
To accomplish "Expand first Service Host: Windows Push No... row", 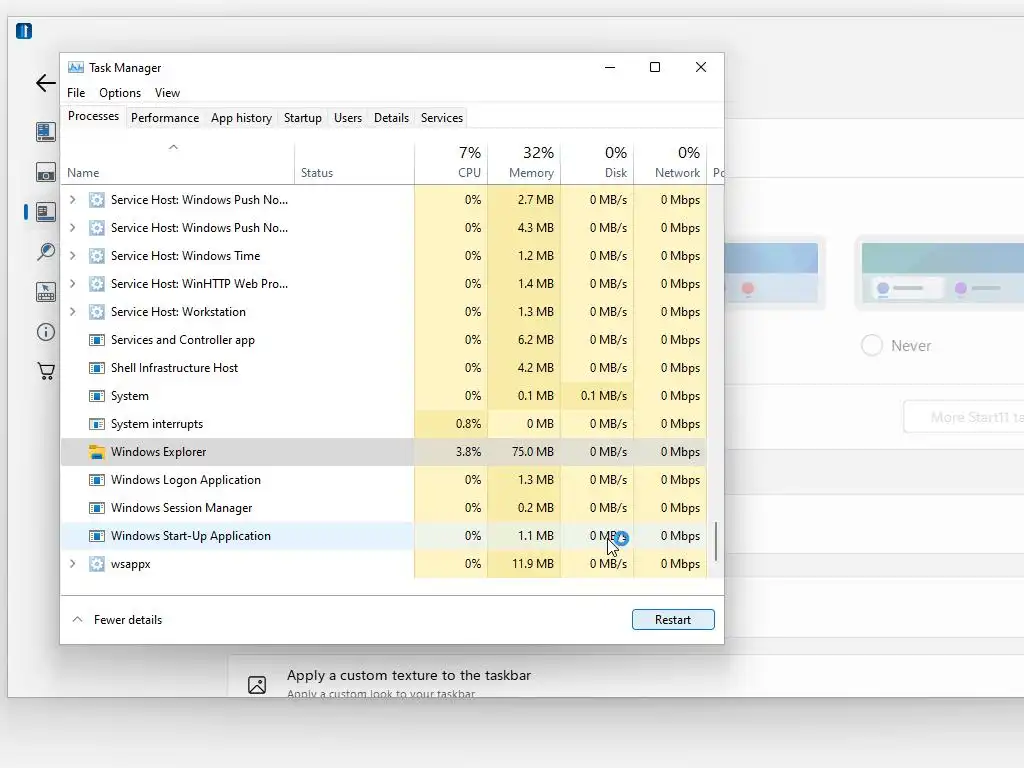I will [72, 200].
